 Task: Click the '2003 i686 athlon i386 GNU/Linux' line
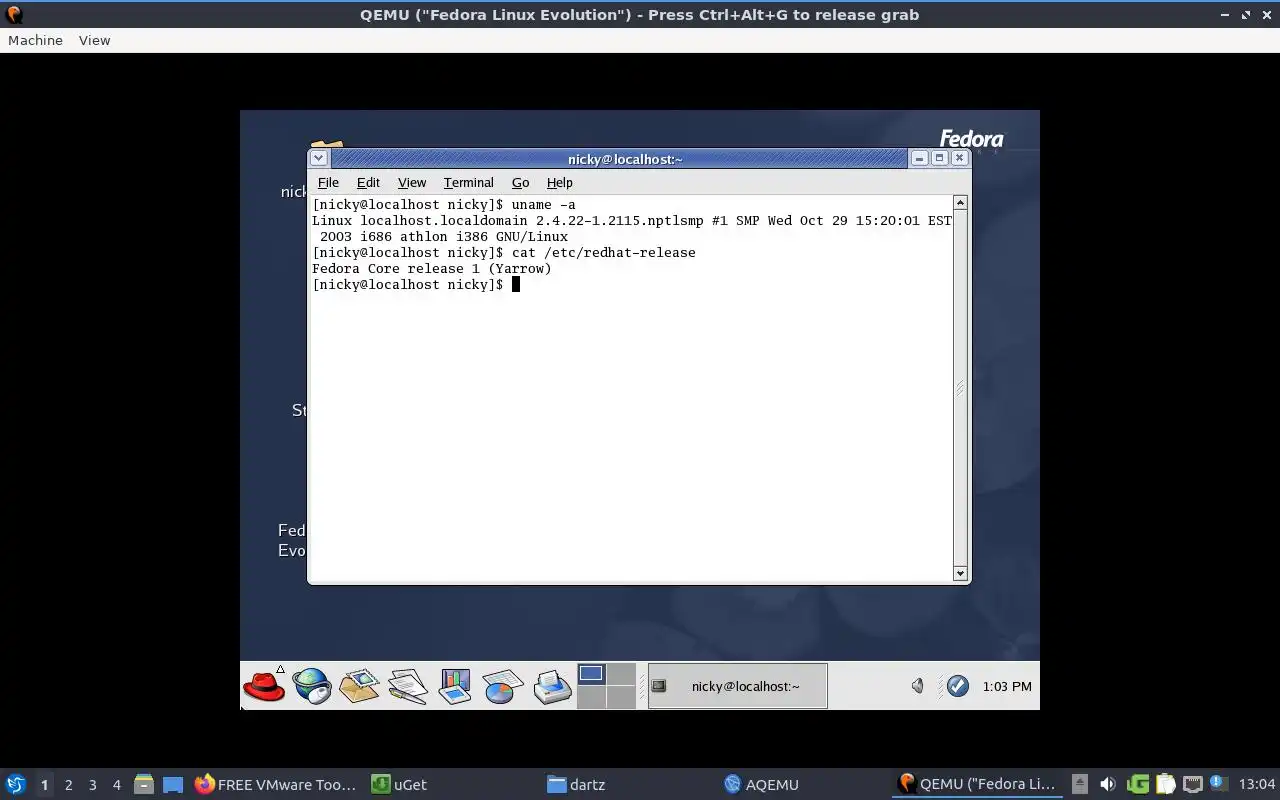tap(444, 236)
